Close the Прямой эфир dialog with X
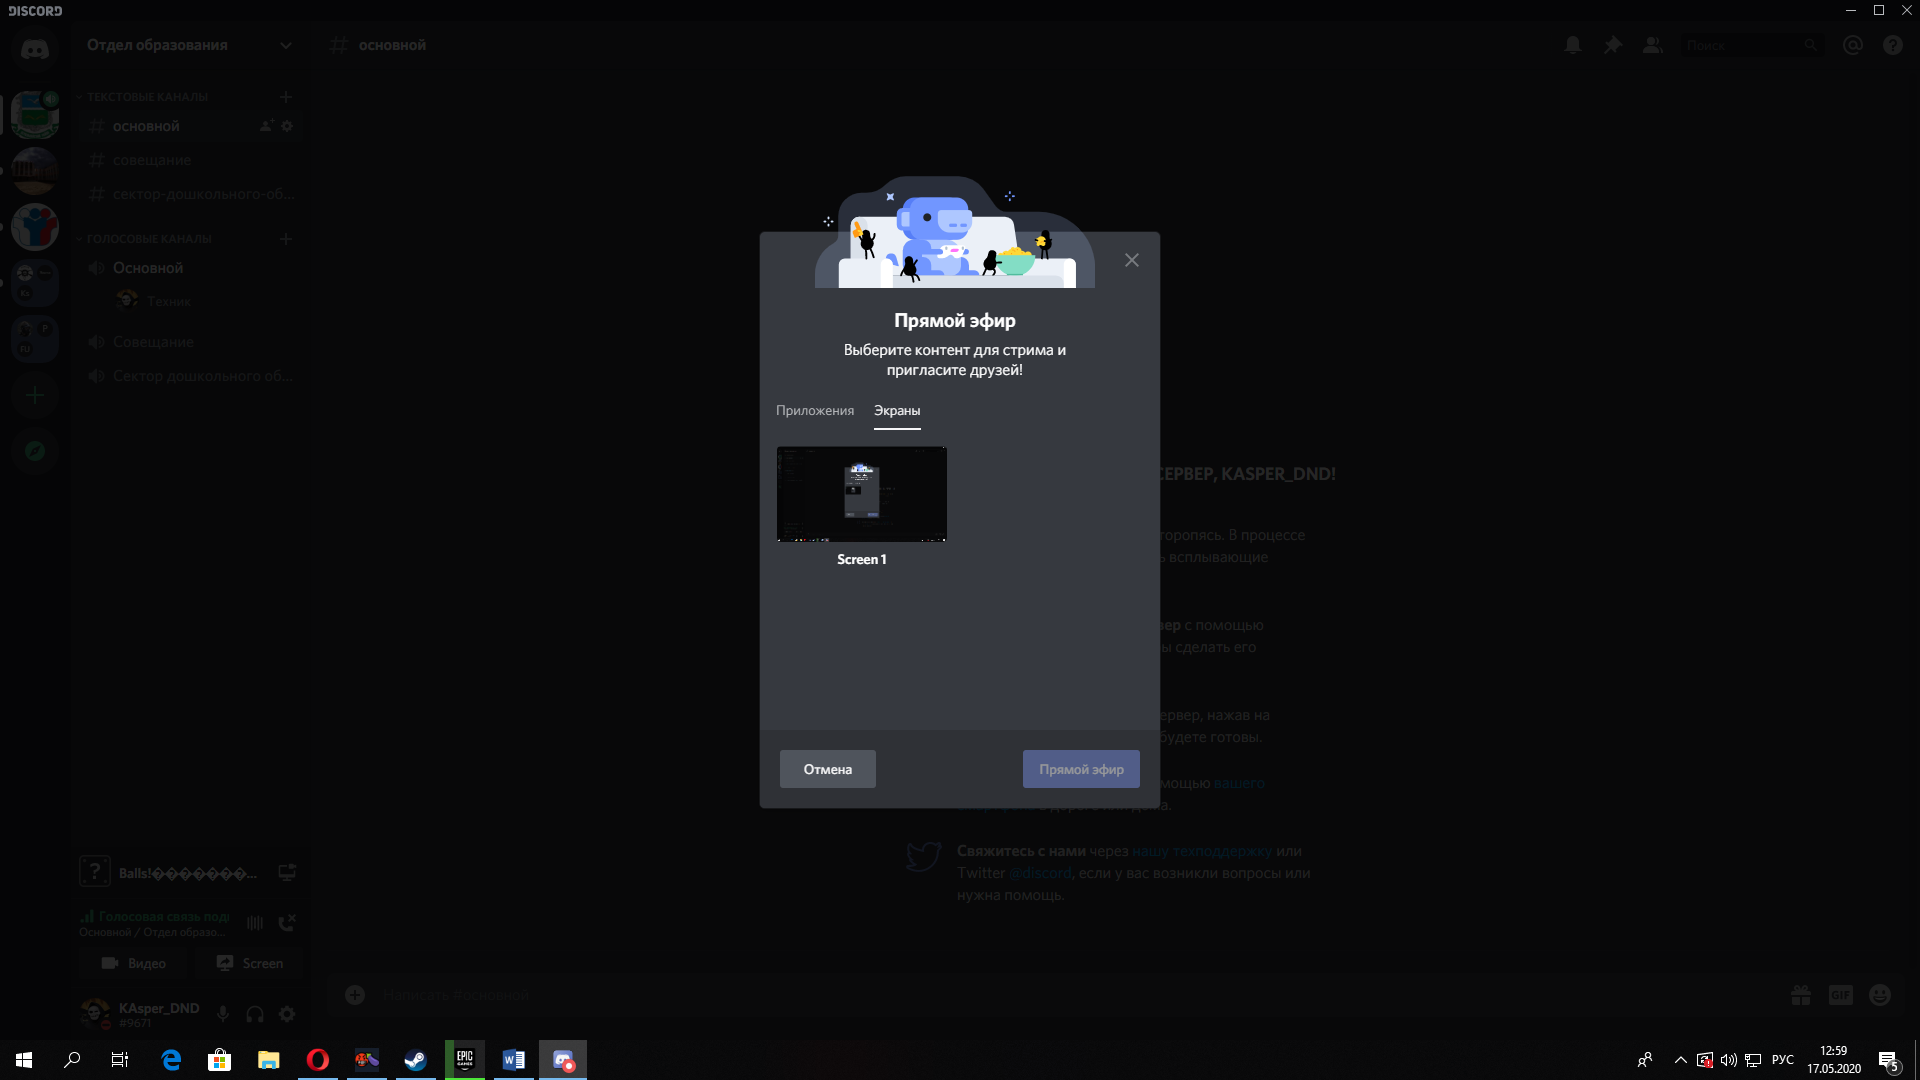 pyautogui.click(x=1131, y=260)
